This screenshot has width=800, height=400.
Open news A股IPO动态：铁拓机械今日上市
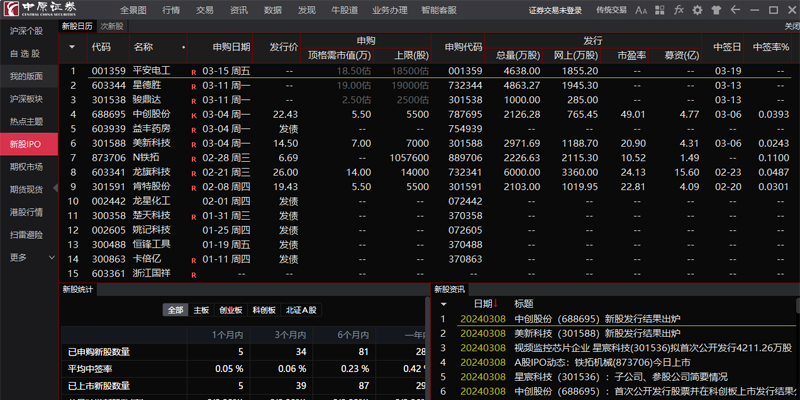pyautogui.click(x=602, y=363)
